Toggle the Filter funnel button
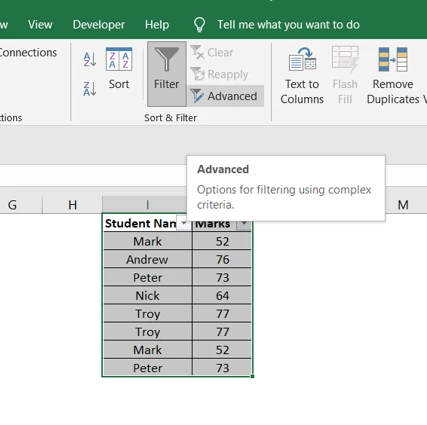Screen dimensions: 427x425 [167, 74]
